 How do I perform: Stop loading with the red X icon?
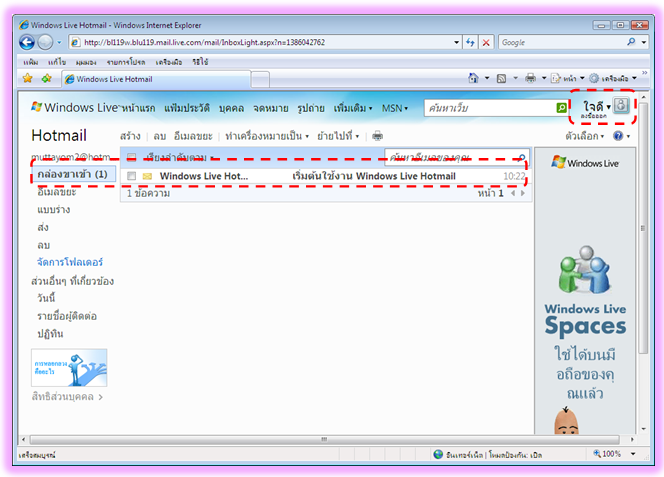[x=486, y=42]
